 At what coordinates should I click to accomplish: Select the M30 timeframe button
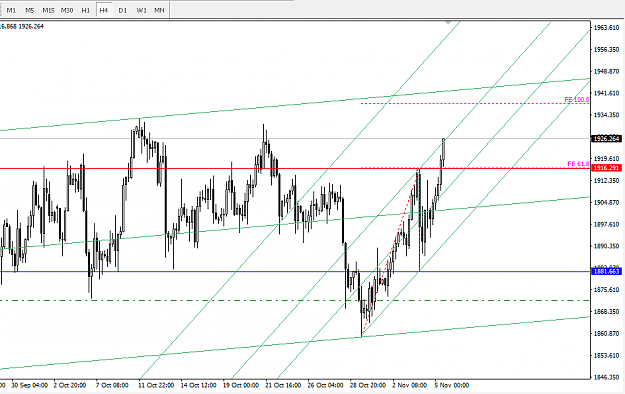67,10
